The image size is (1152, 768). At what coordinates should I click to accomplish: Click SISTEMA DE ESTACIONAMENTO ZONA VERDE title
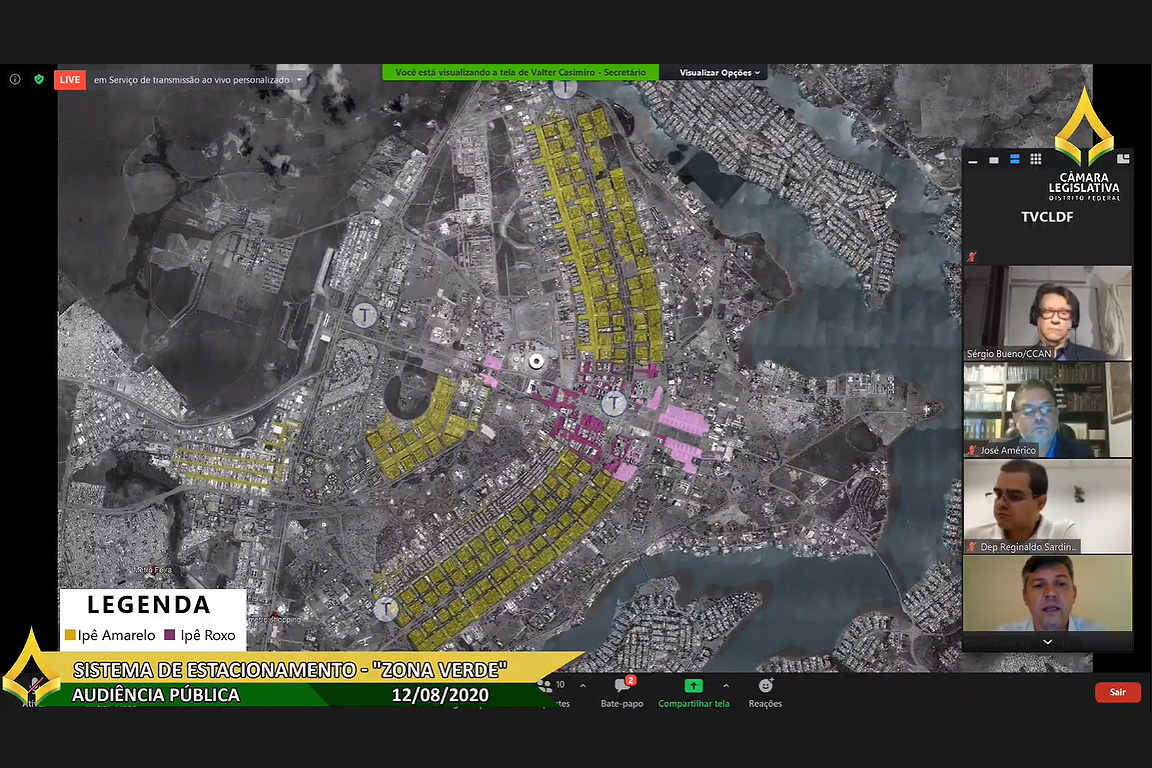pyautogui.click(x=290, y=670)
